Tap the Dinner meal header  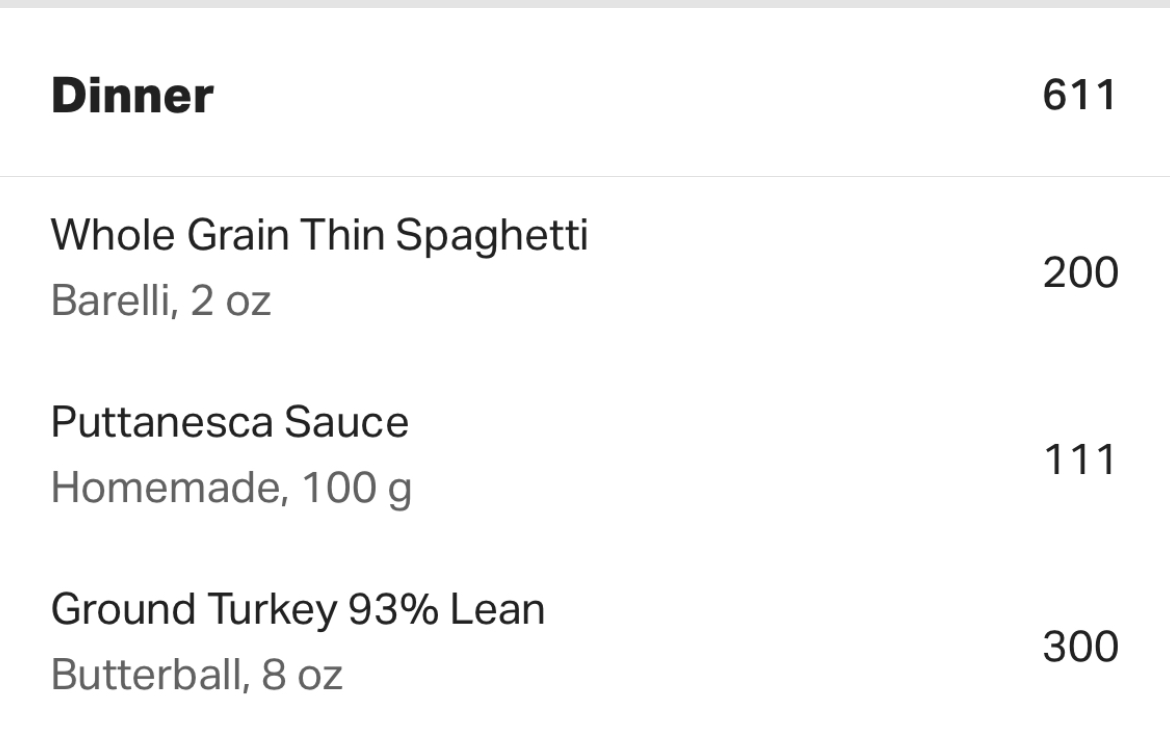132,96
